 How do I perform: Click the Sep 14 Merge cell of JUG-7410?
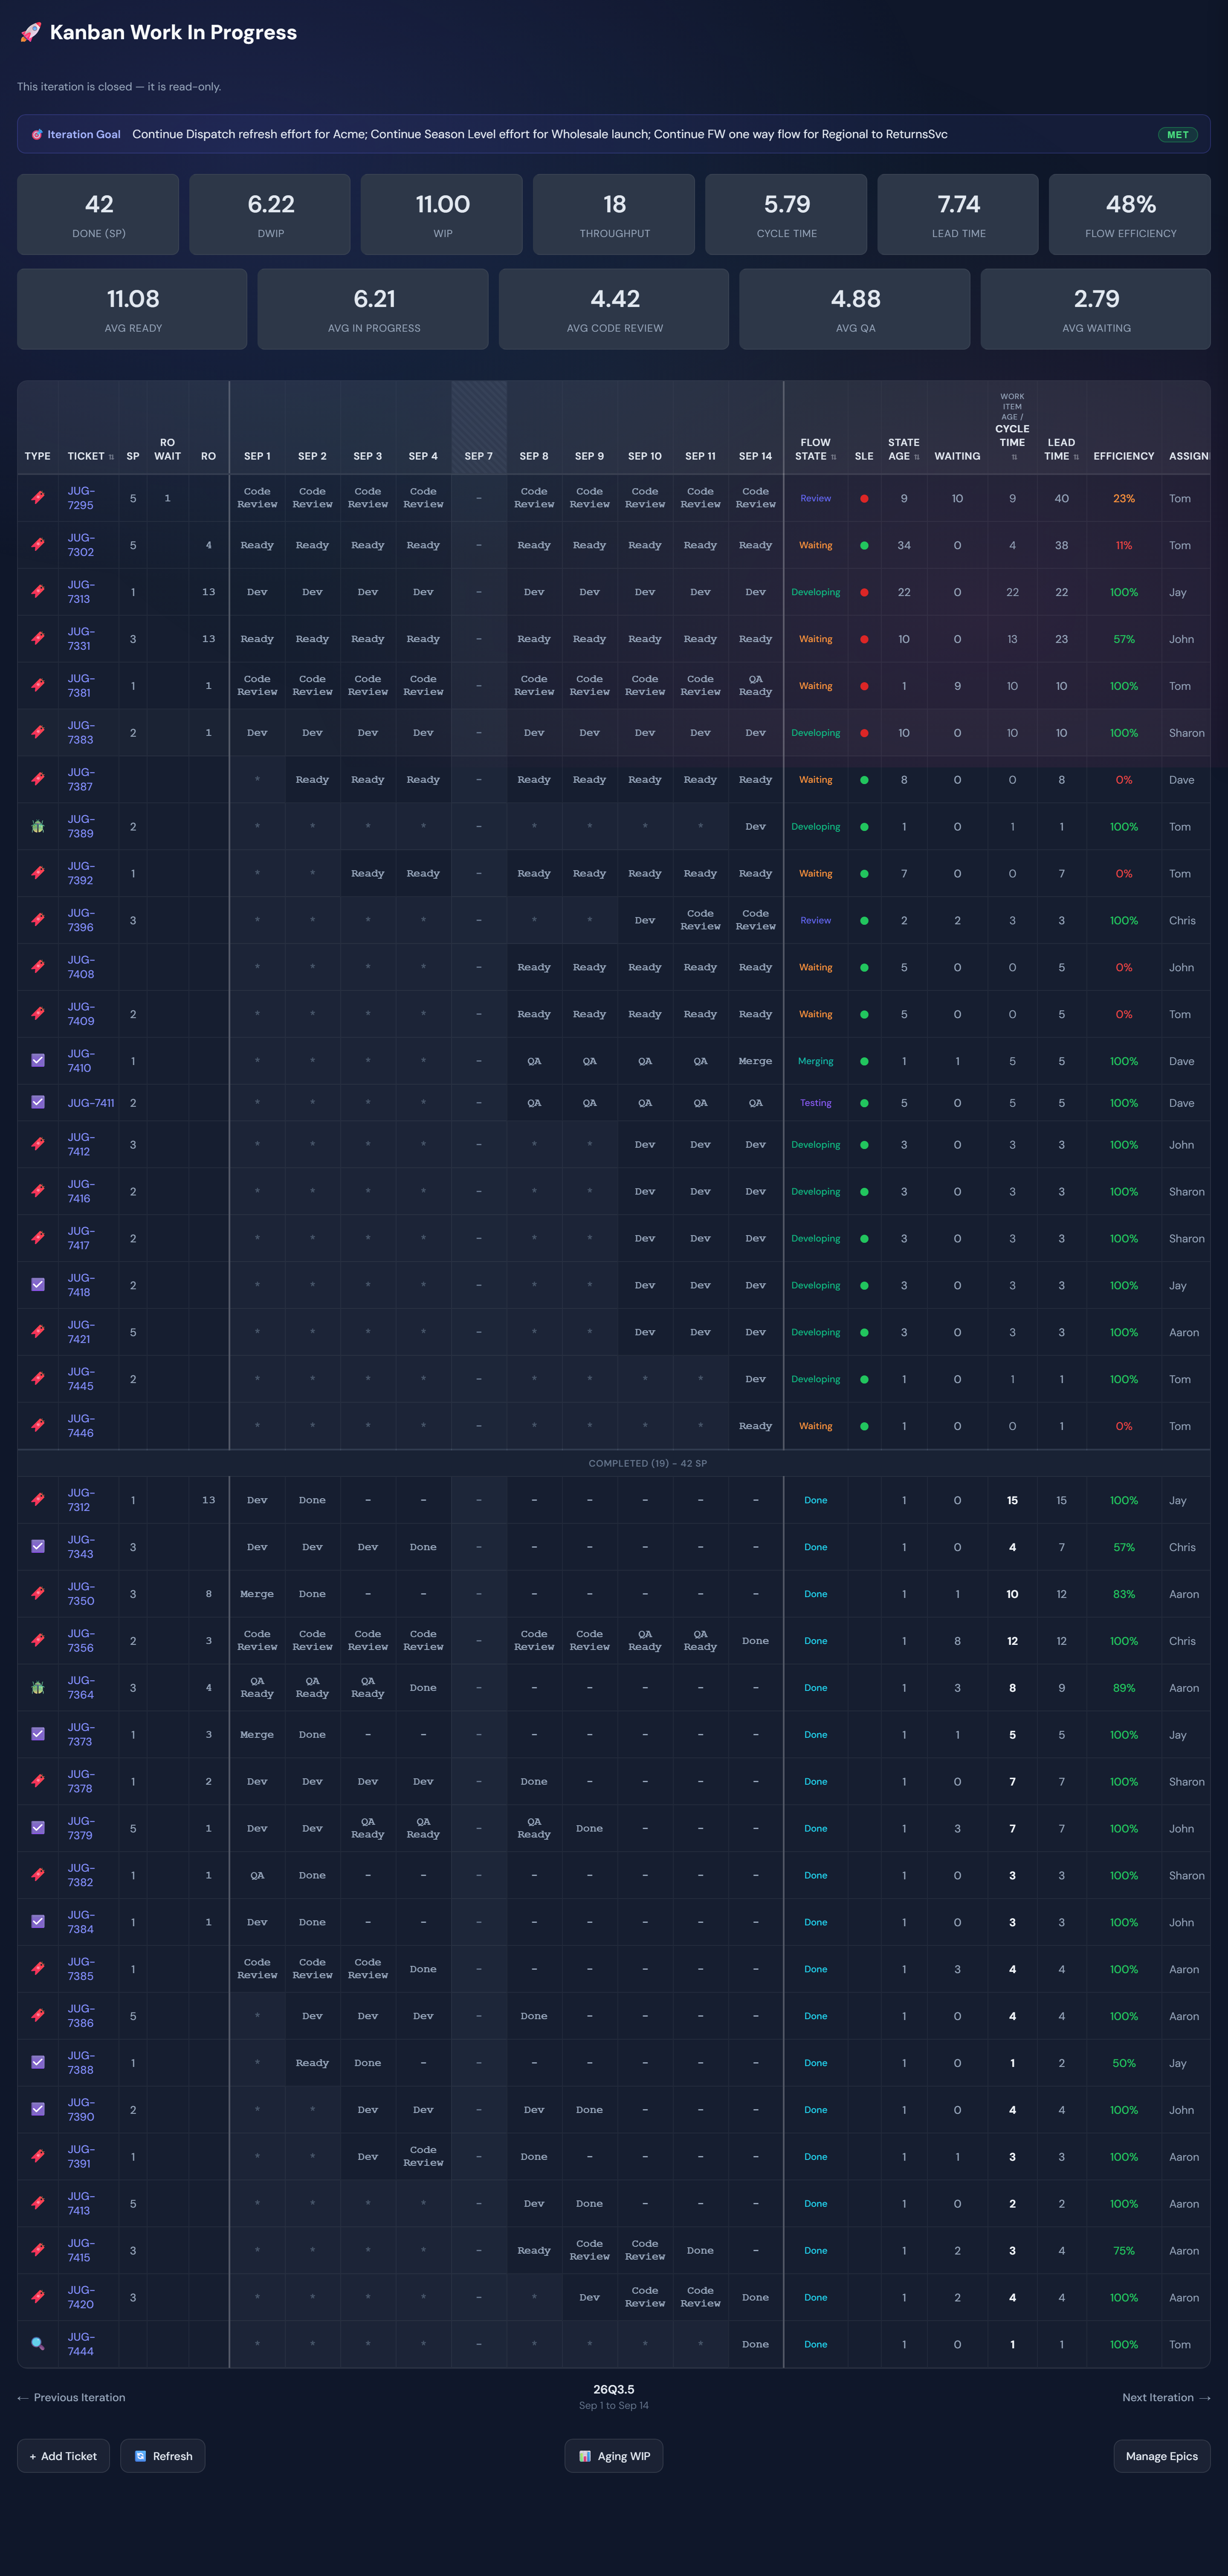click(755, 1061)
